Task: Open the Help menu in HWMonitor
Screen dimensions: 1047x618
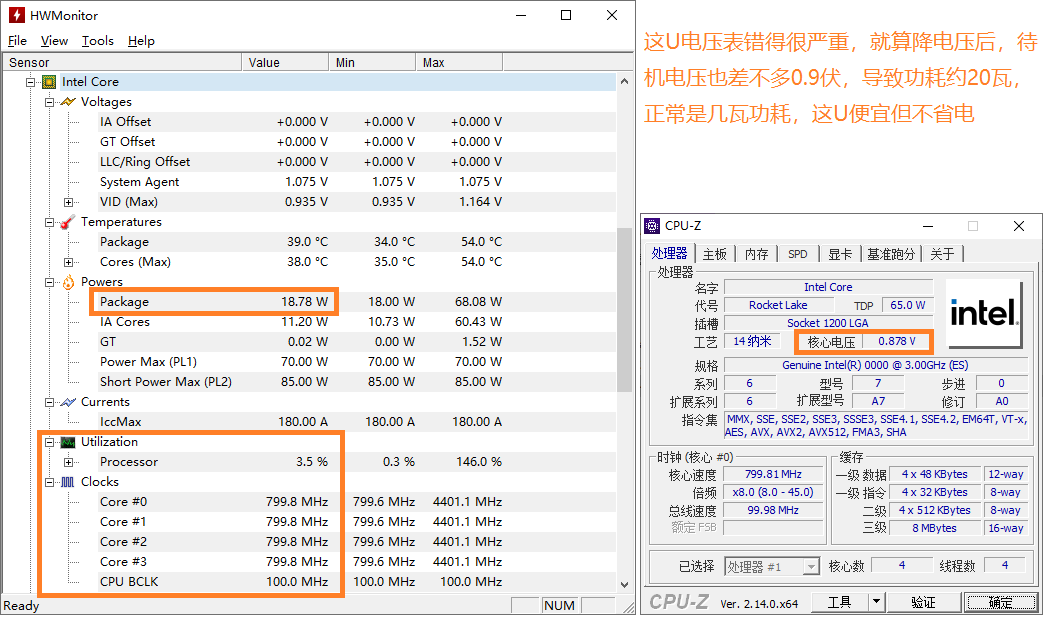Action: click(141, 41)
